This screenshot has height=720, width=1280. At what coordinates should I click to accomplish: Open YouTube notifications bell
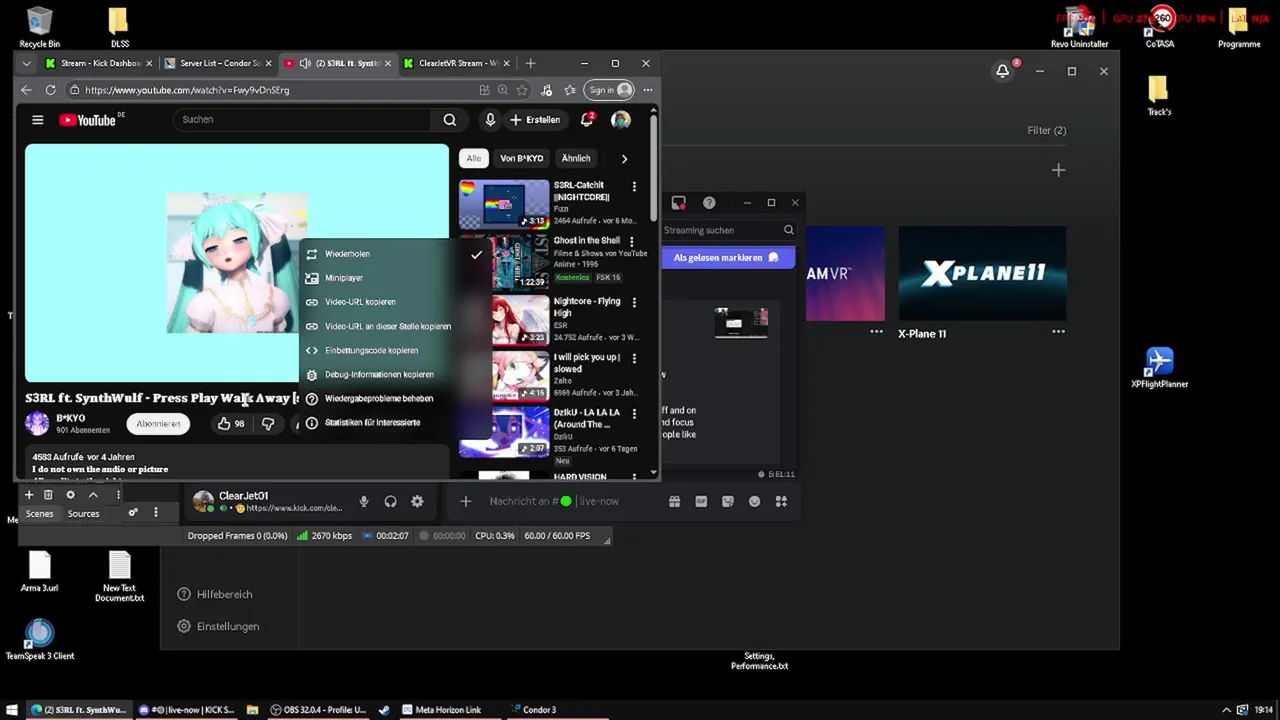click(x=587, y=120)
